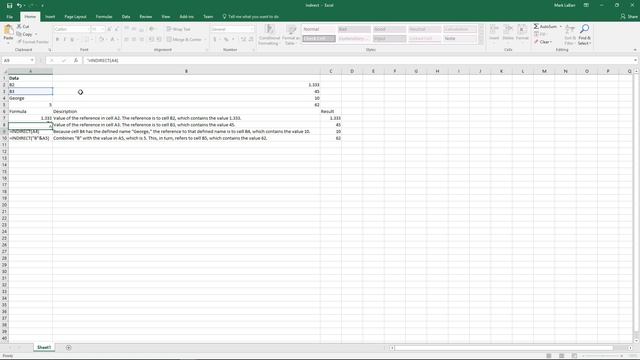Screen dimensions: 640x360
Task: Switch to Page Break Preview in status bar
Action: (574, 356)
